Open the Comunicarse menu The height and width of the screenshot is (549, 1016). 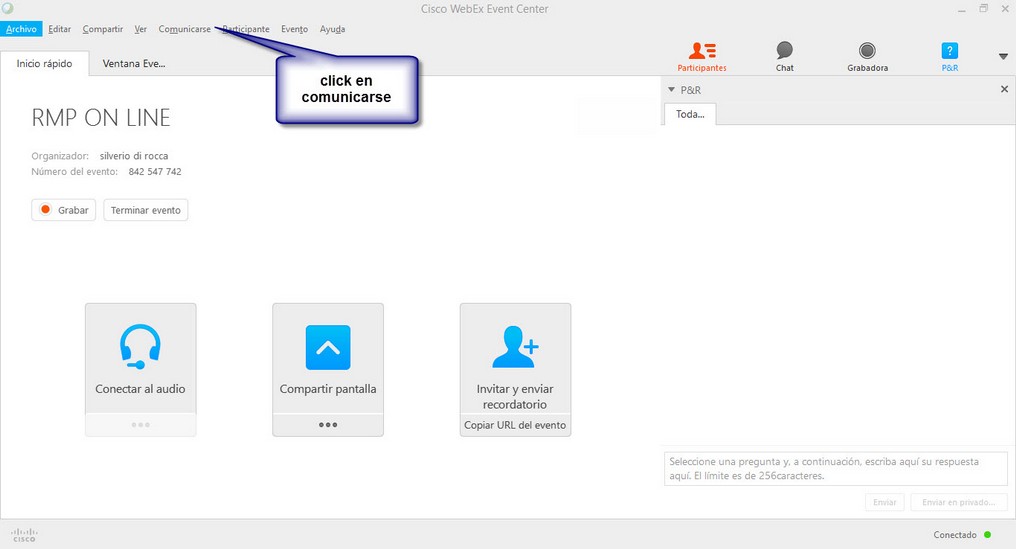[185, 29]
